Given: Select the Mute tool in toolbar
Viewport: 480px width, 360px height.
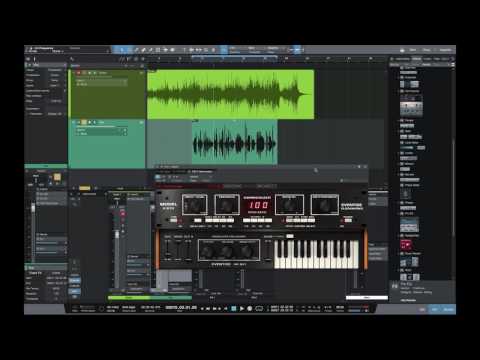Looking at the screenshot, I should click(158, 50).
